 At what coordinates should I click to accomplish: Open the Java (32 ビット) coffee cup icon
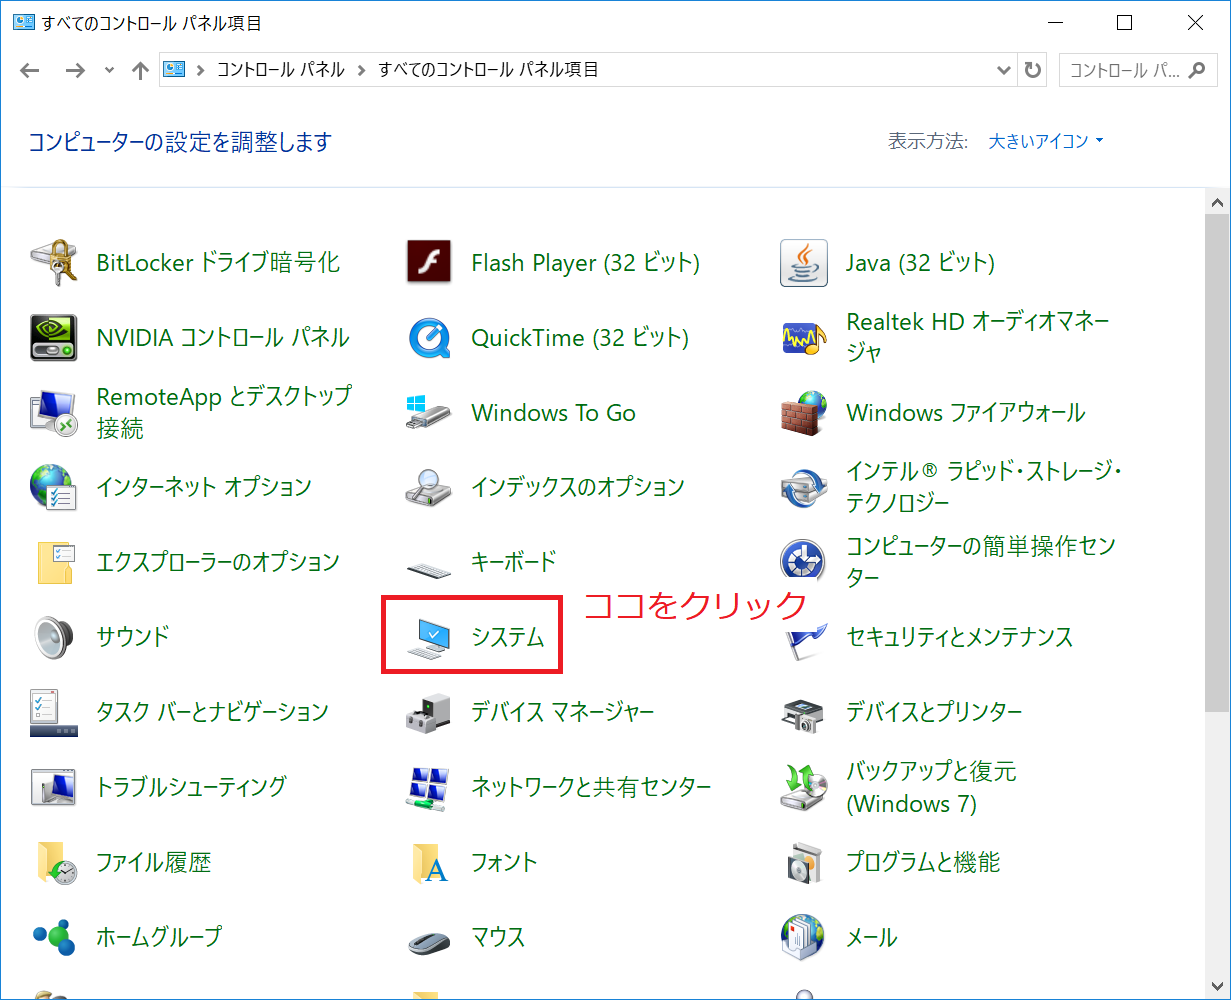coord(804,263)
